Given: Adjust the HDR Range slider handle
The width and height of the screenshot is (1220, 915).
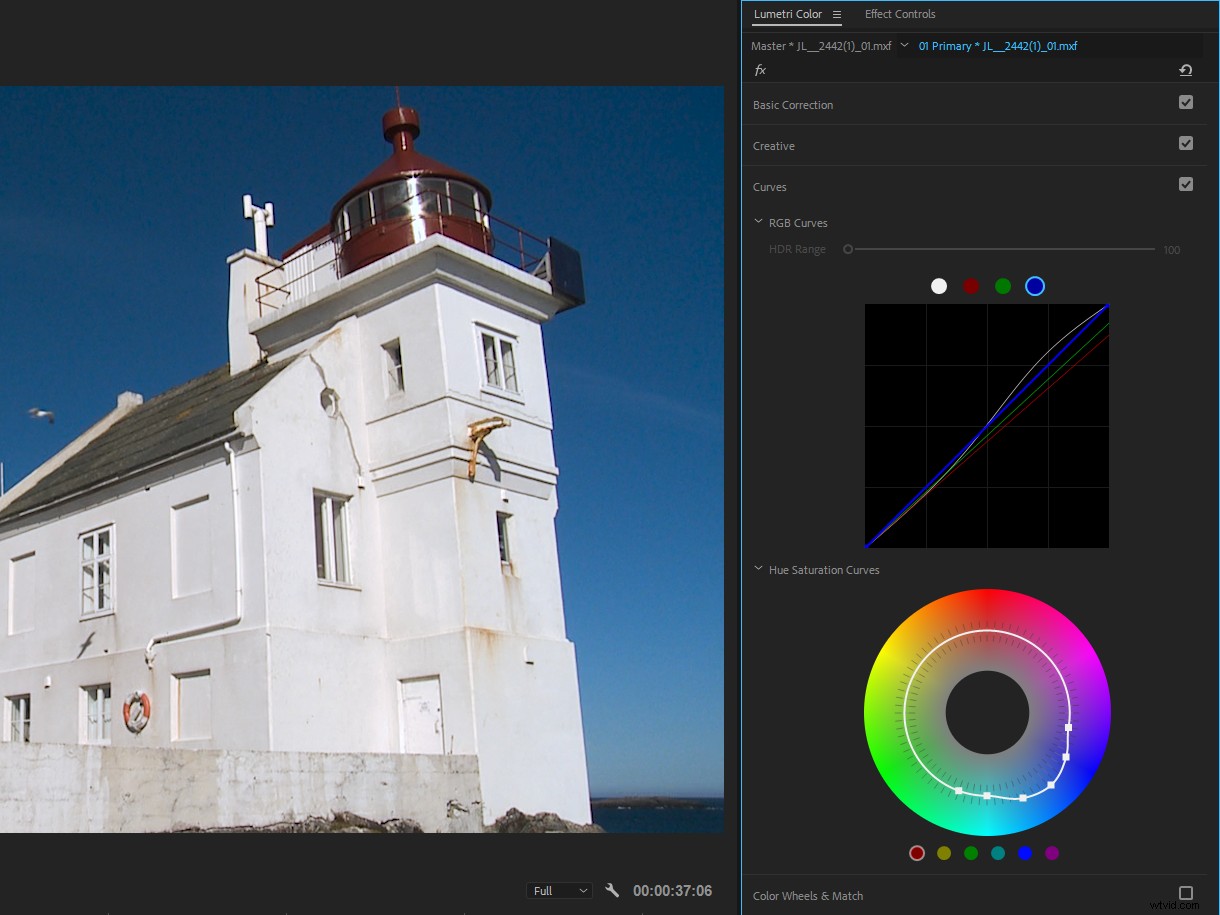Looking at the screenshot, I should coord(847,249).
